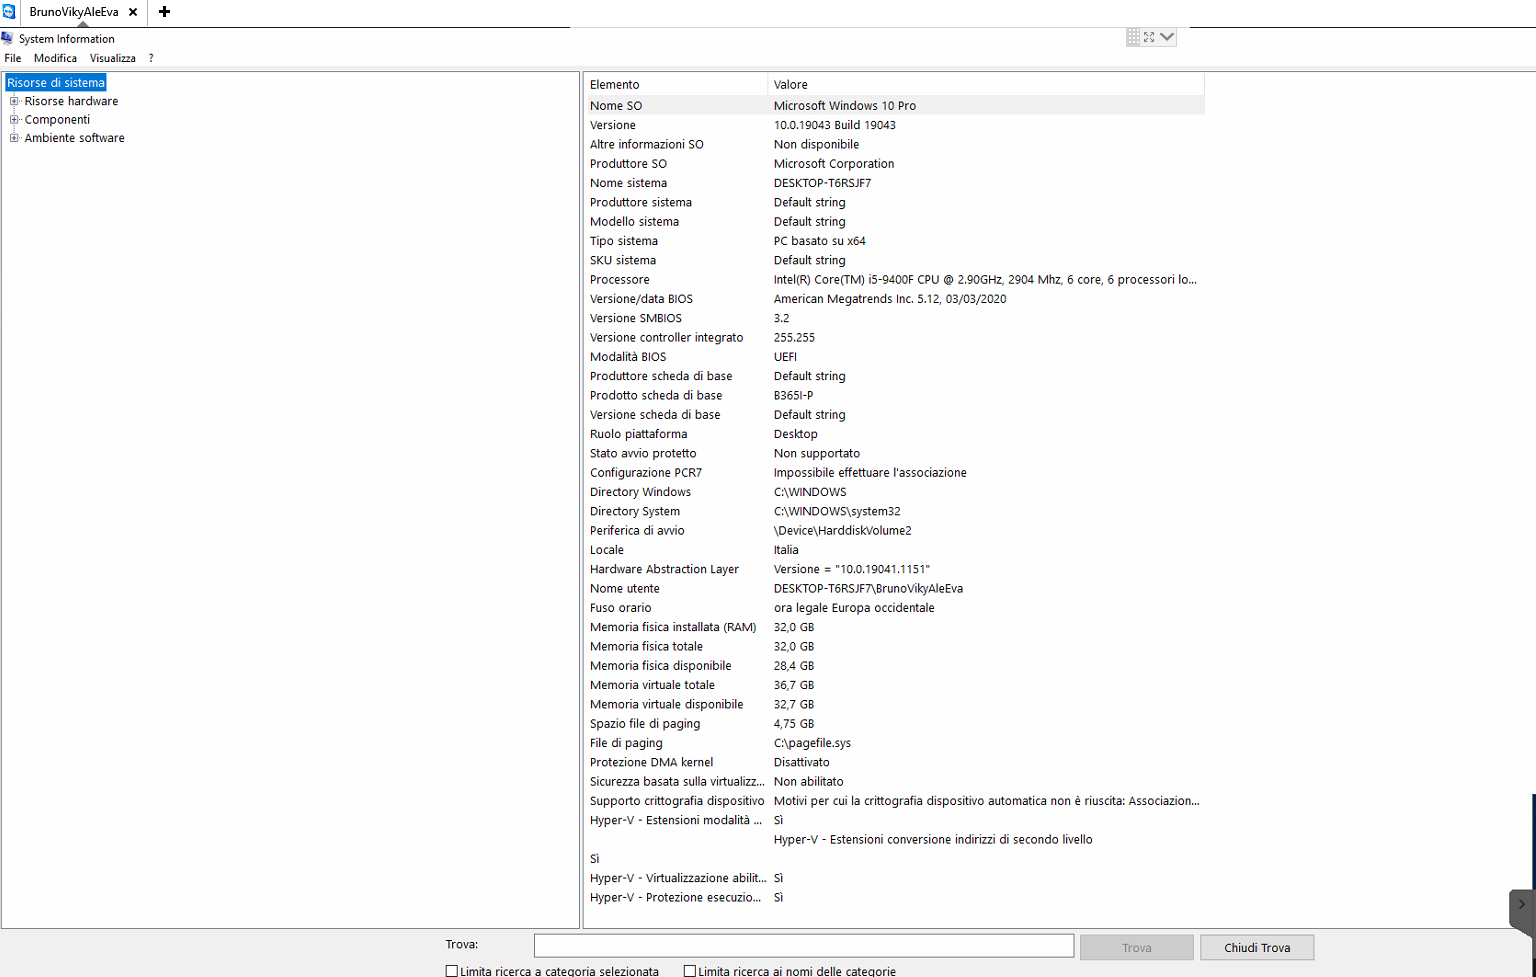Click the Chiudi Trova button
The image size is (1536, 977).
(1256, 947)
